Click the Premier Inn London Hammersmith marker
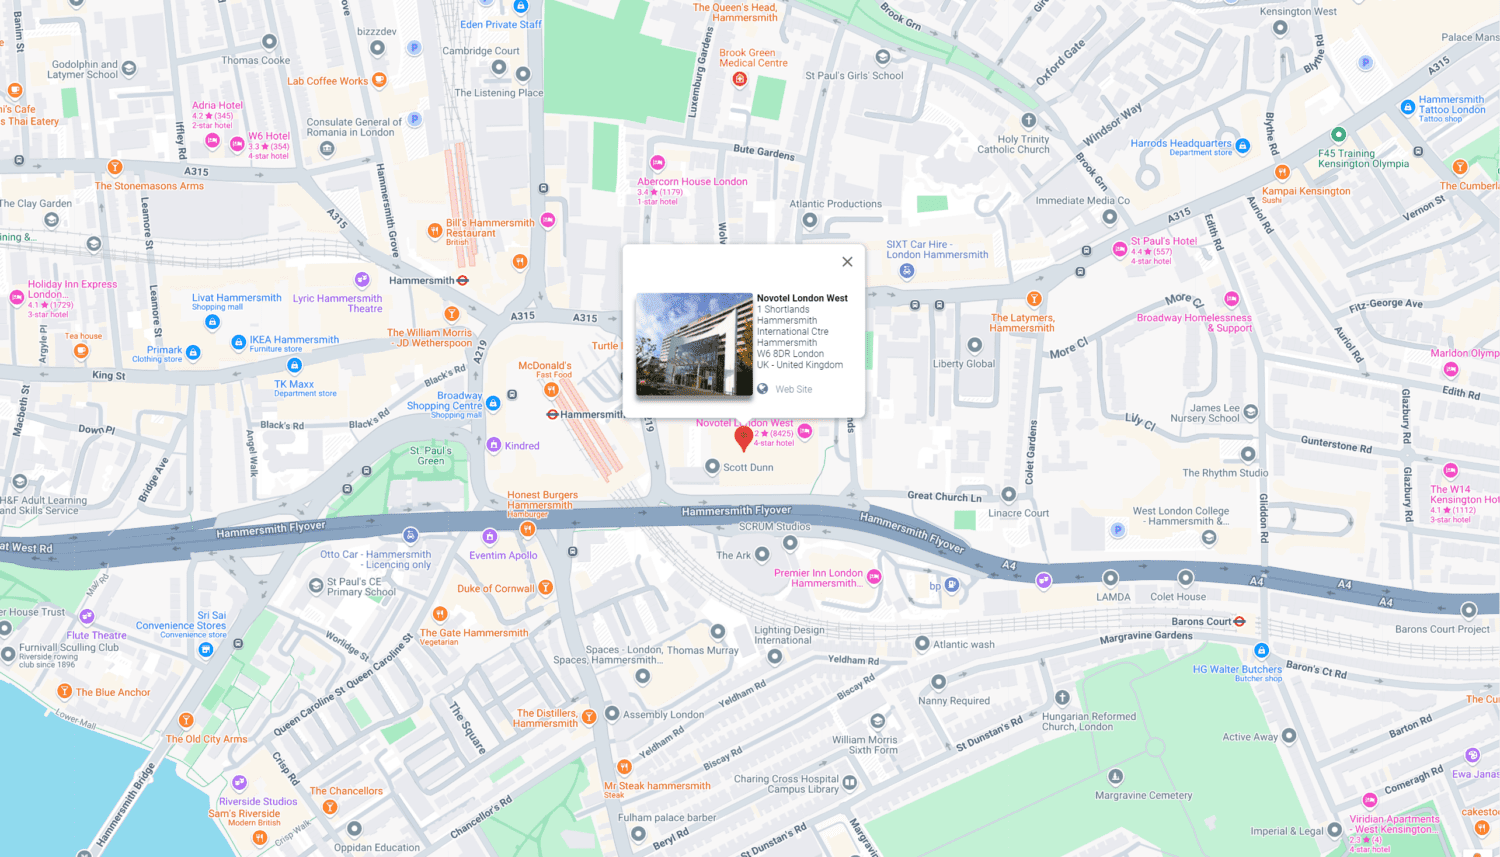 (874, 577)
